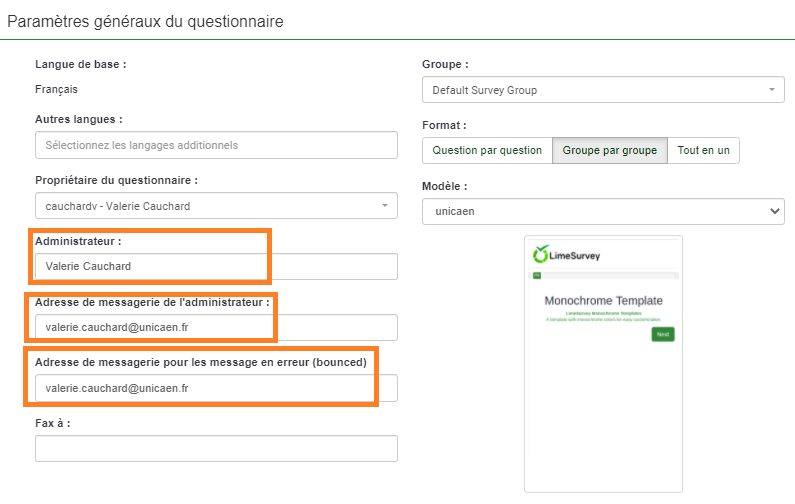
Task: Choose the Groupe par groupe format
Action: coord(609,150)
